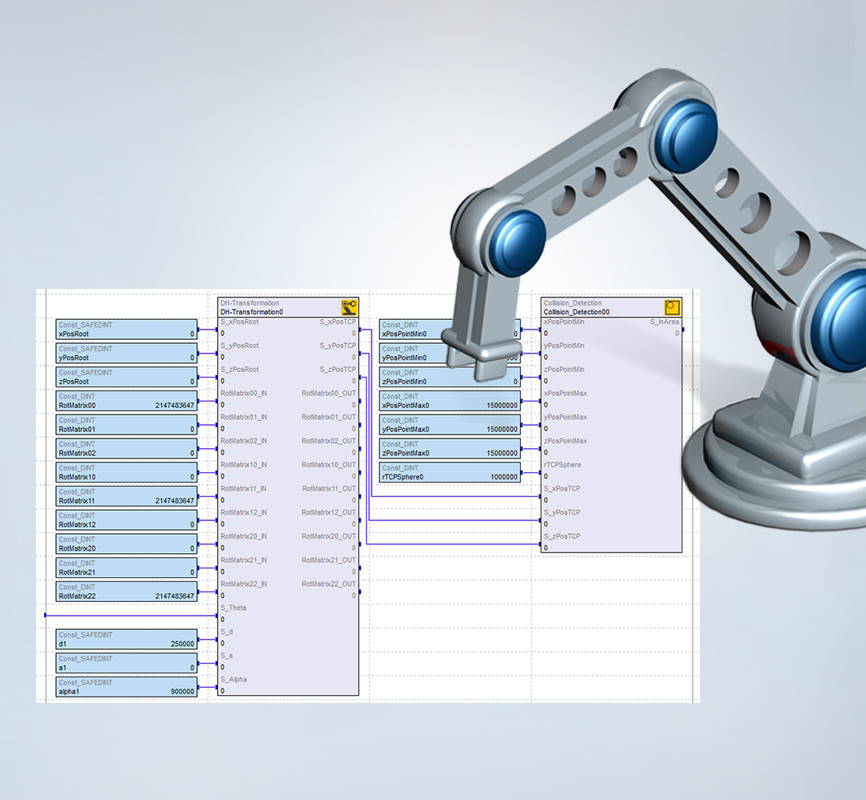
Task: Click the DH-Transformation0 block title
Action: point(252,312)
